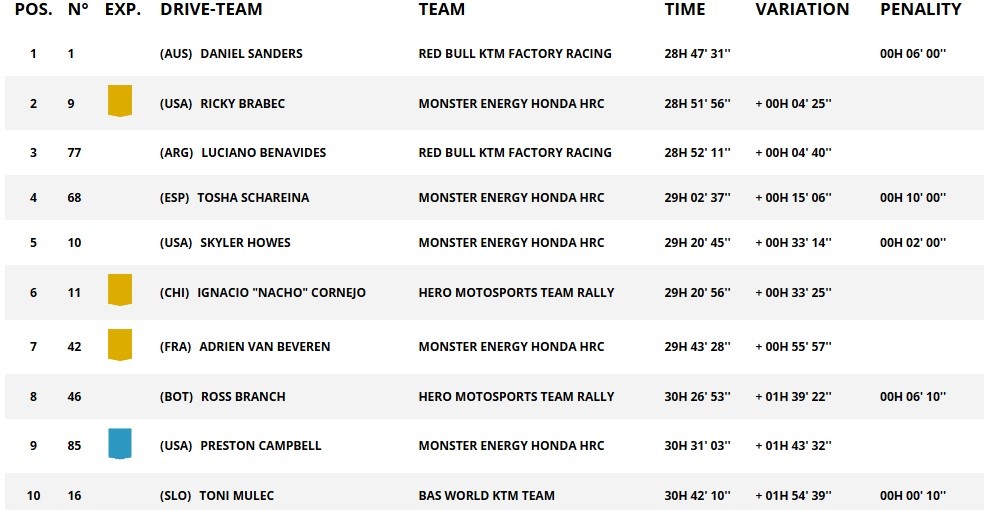Click Ignacio Cornejo's yellow experience badge

120,290
